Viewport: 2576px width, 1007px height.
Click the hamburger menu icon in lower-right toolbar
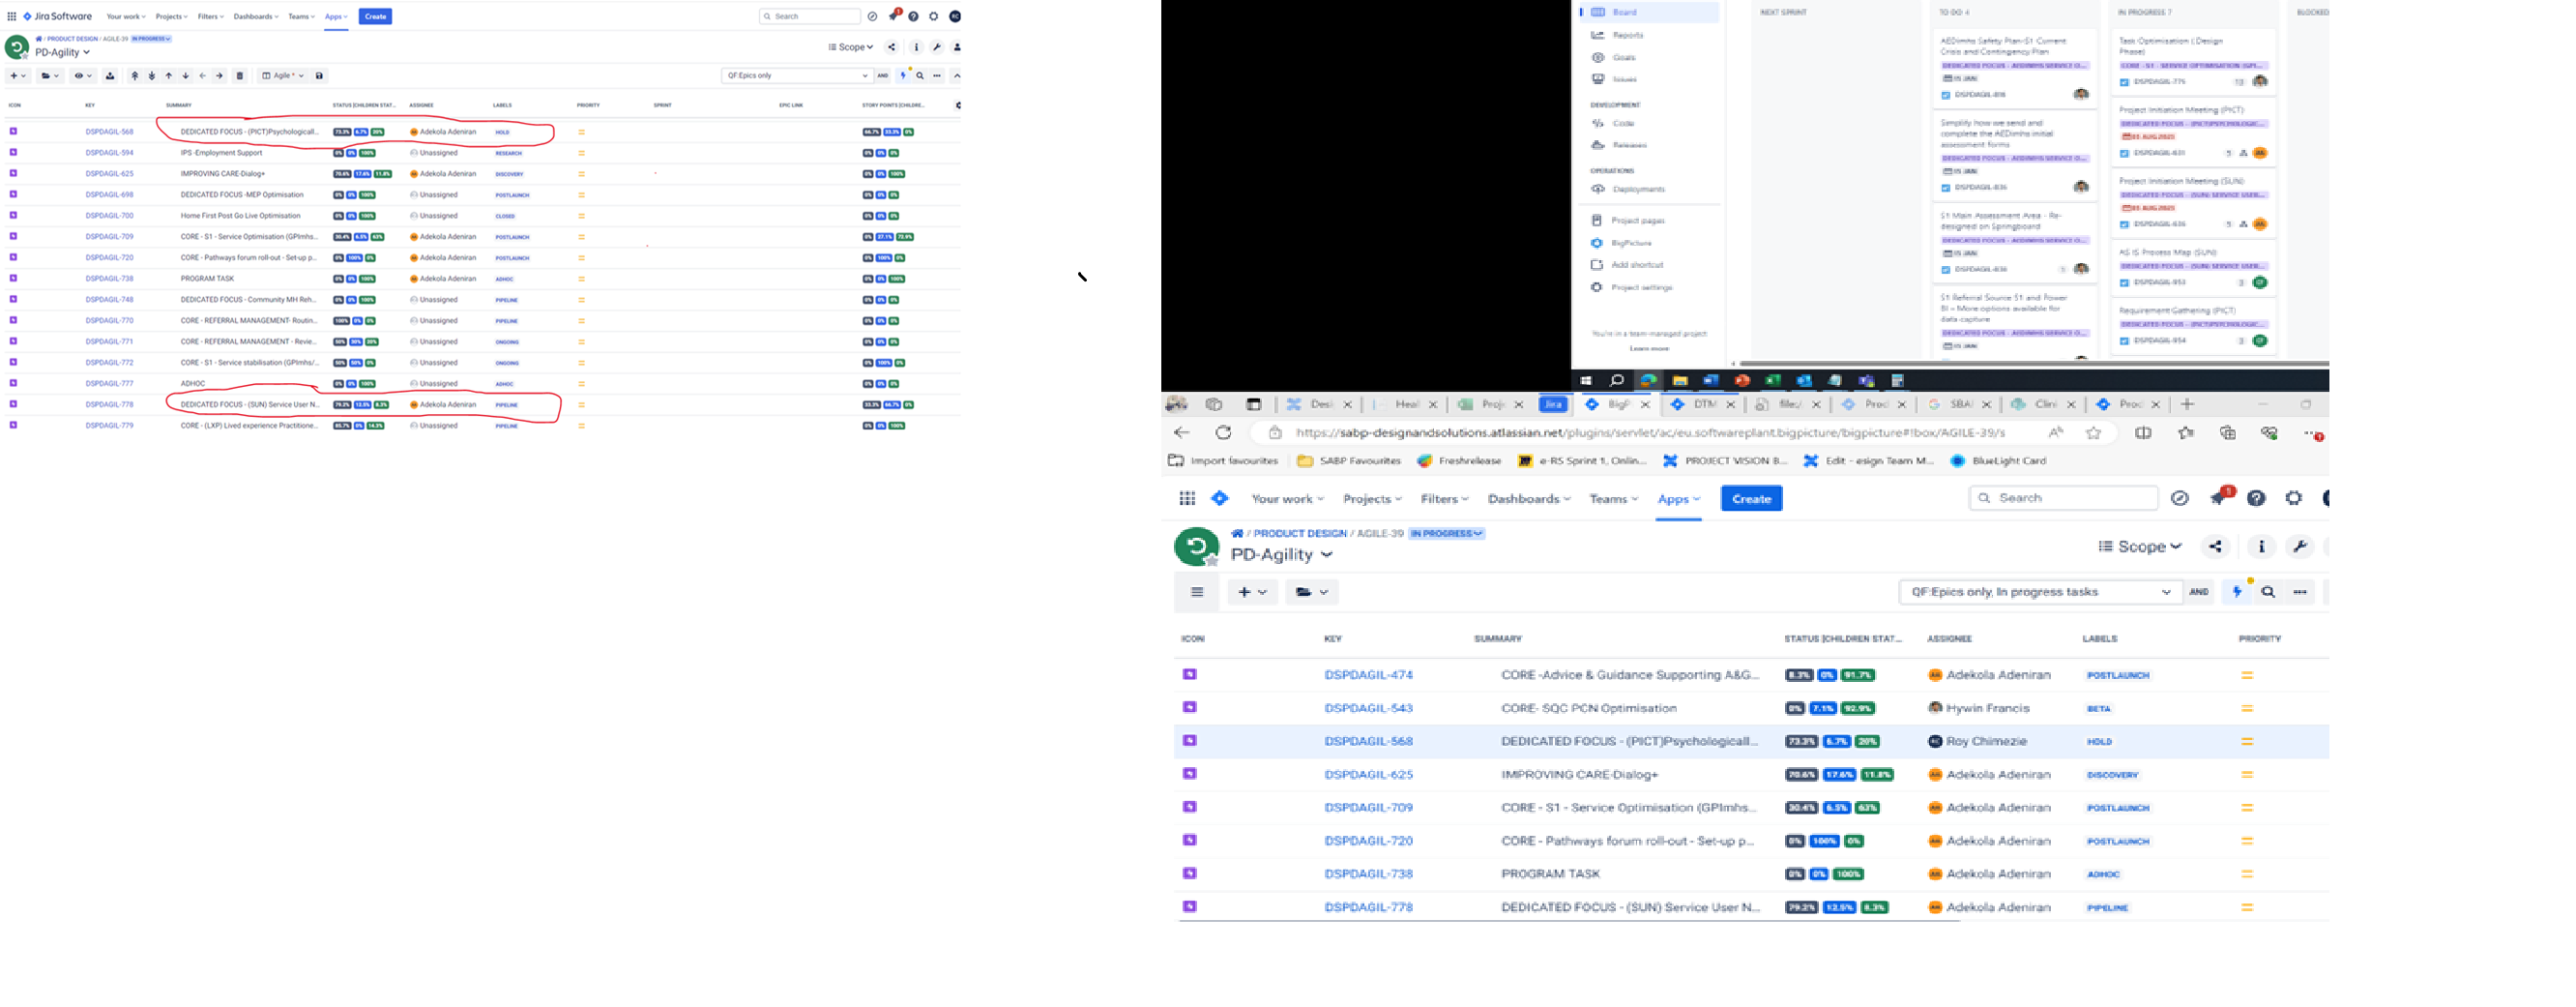click(x=1197, y=592)
